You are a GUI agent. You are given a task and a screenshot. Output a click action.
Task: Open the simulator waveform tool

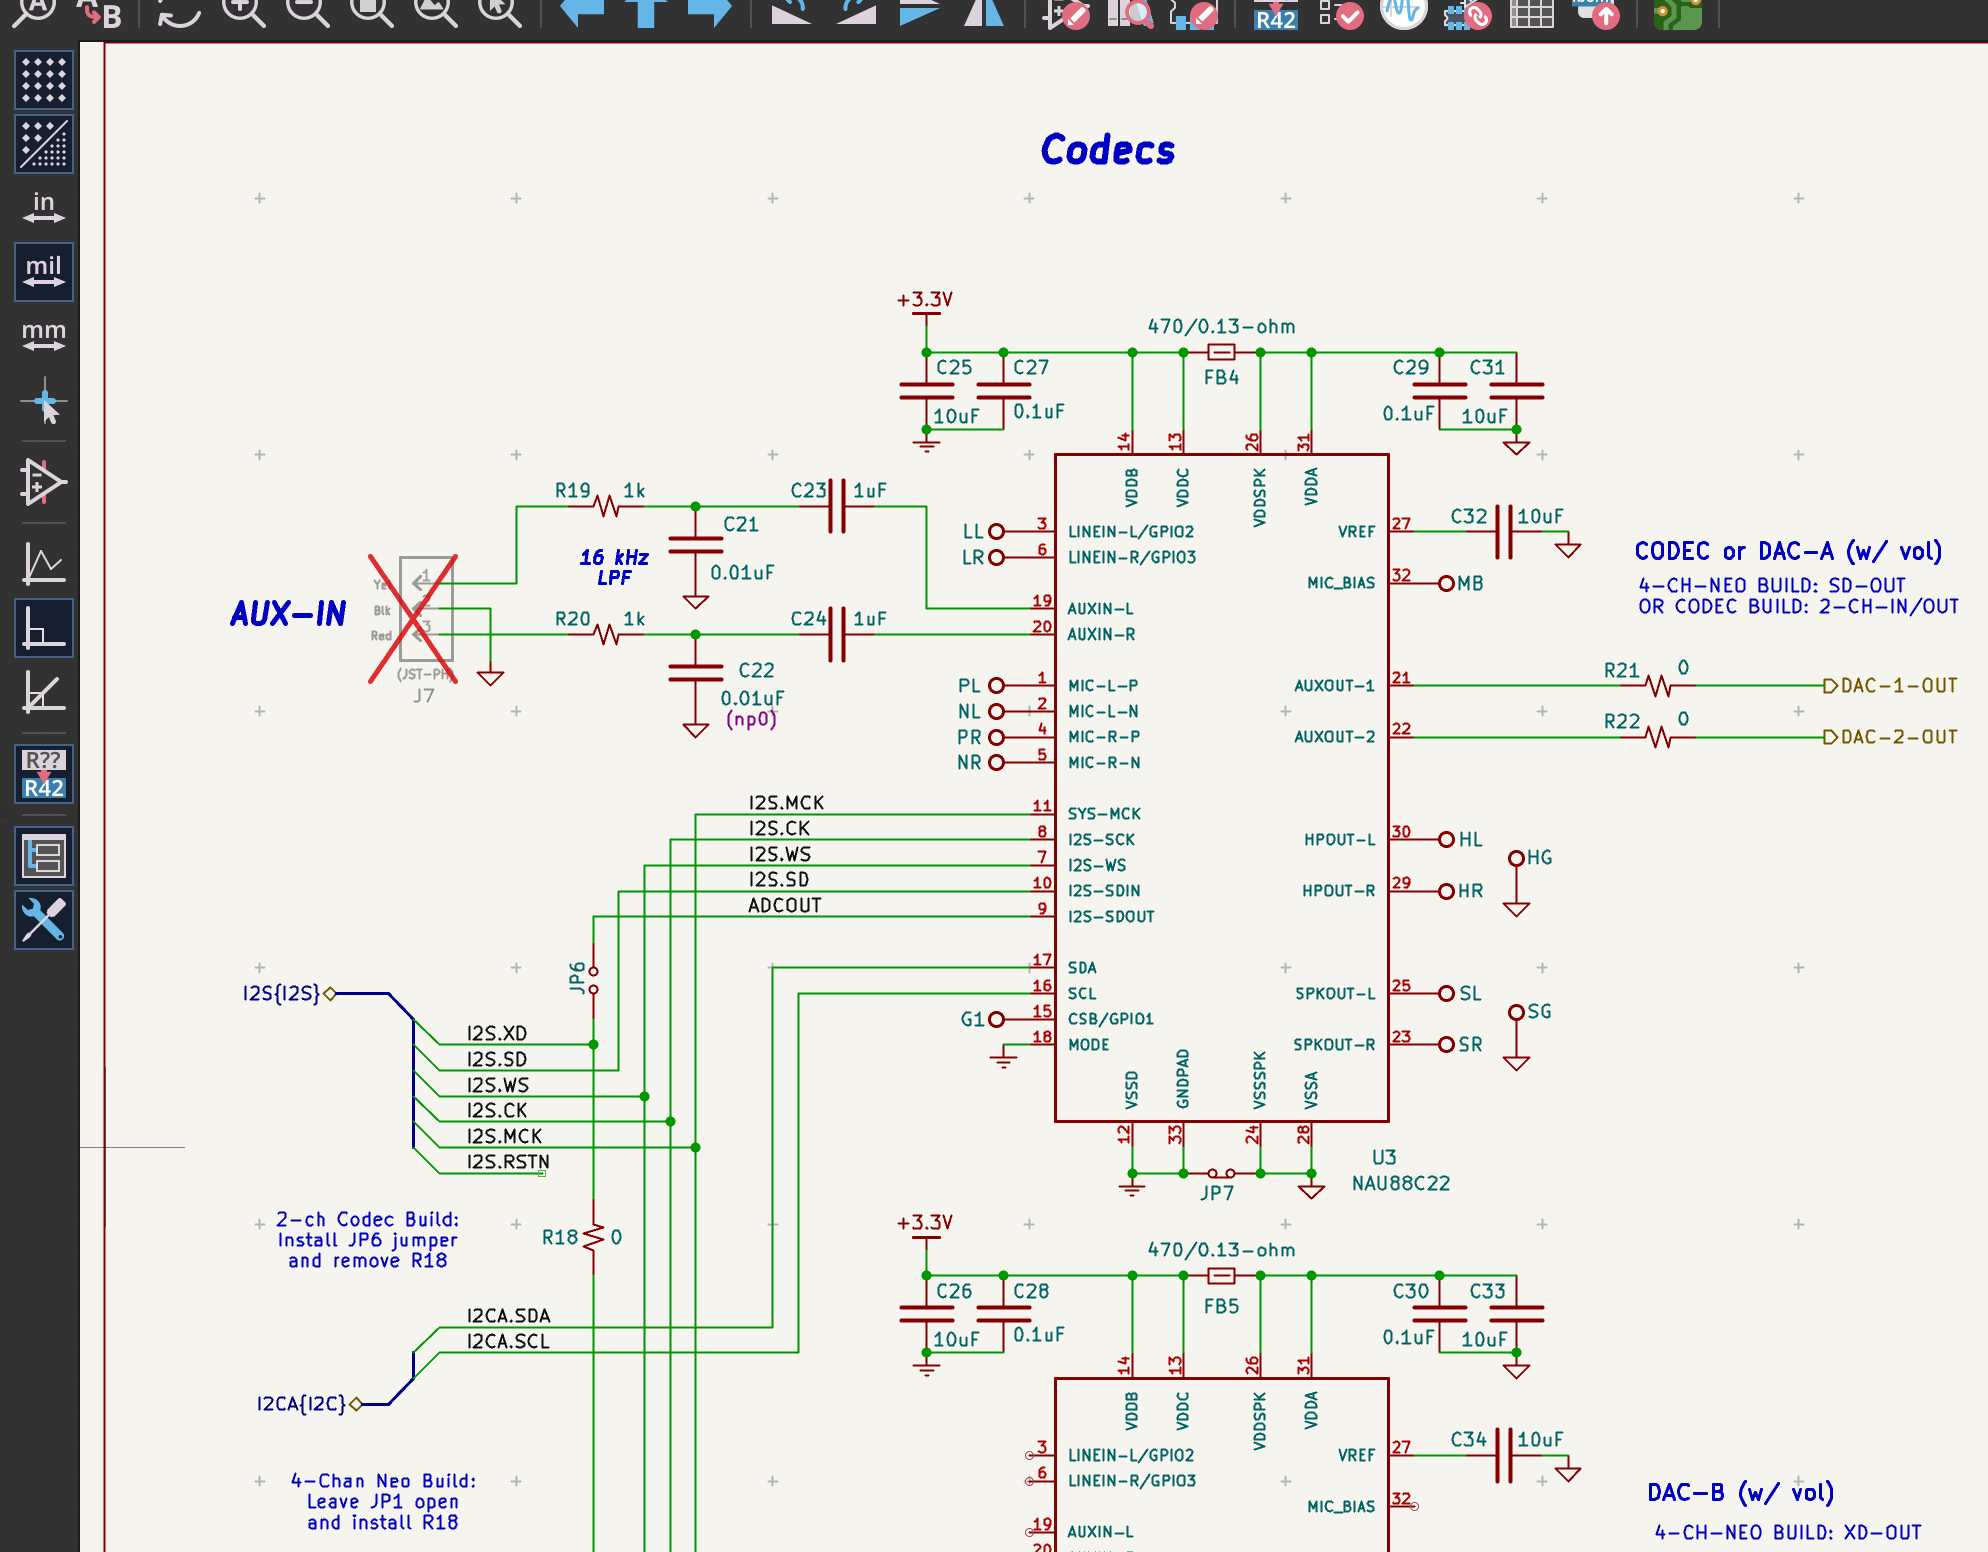point(1403,12)
